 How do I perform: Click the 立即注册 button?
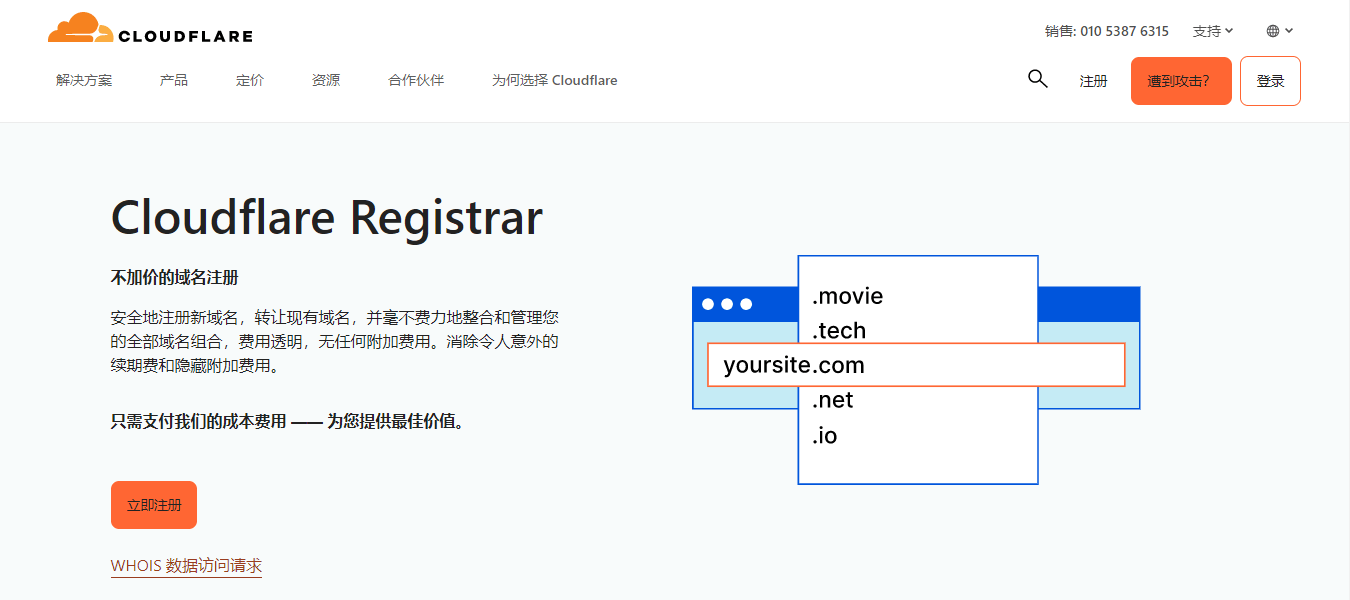tap(153, 505)
